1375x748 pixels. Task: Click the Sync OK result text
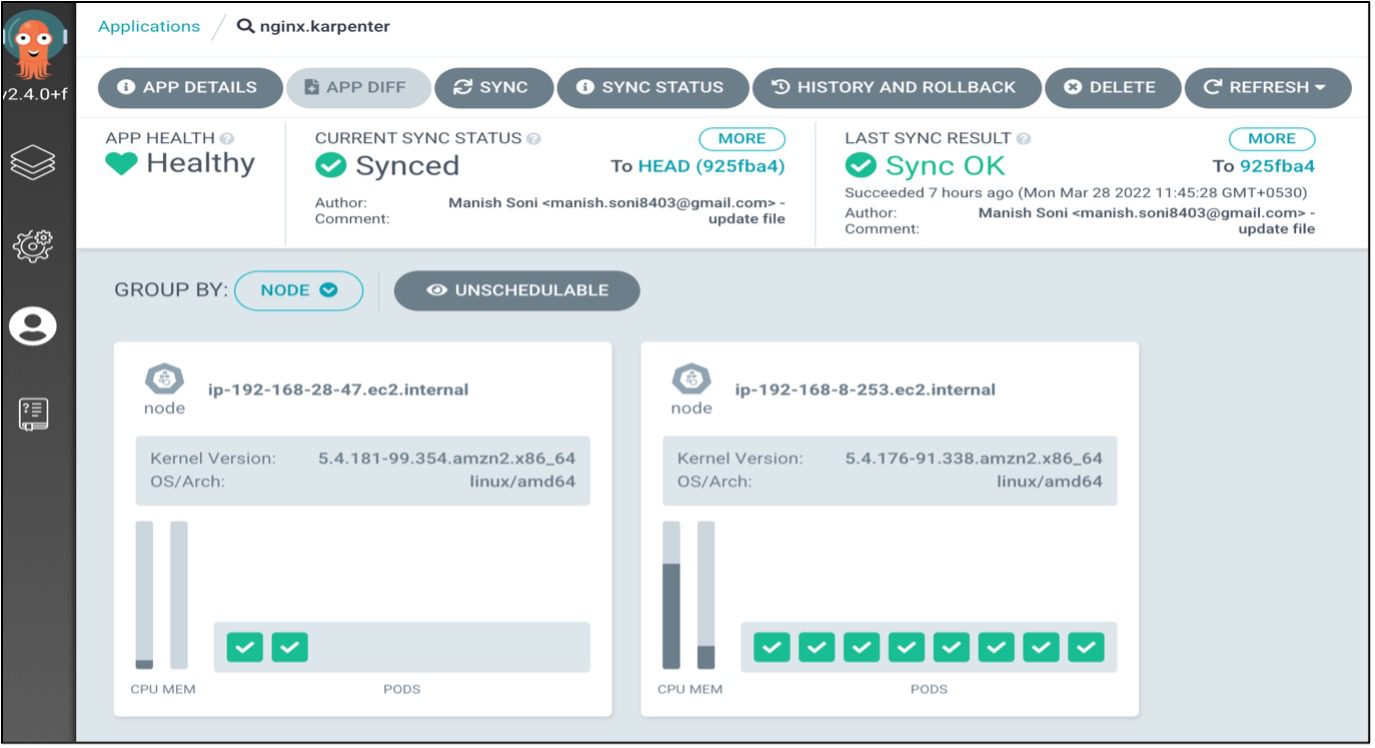[945, 166]
